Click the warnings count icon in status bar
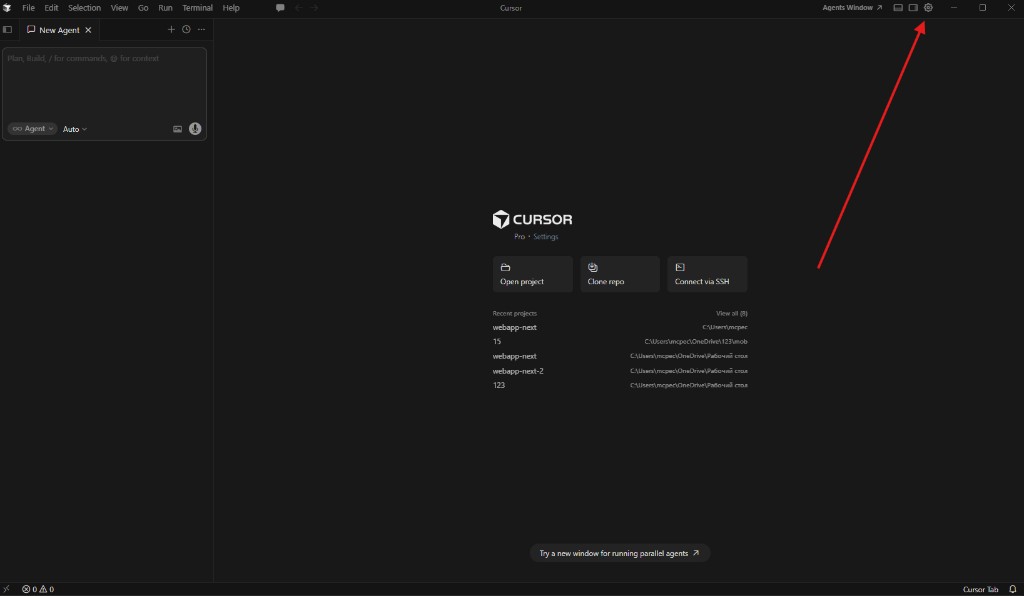Image resolution: width=1024 pixels, height=596 pixels. 46,589
